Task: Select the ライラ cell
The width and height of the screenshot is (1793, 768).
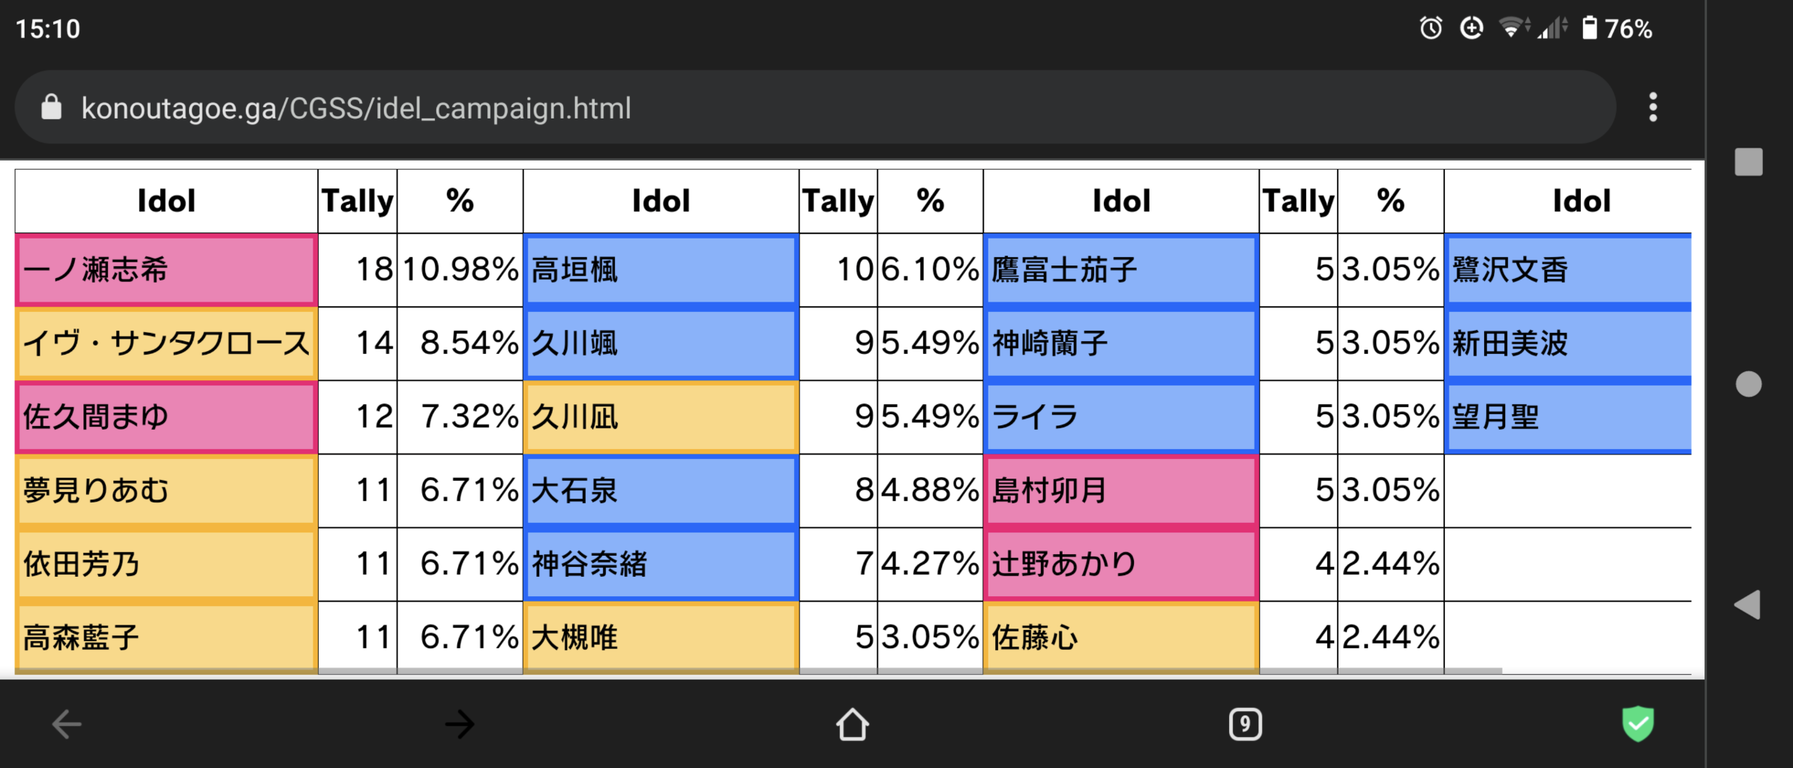Action: click(x=1121, y=417)
